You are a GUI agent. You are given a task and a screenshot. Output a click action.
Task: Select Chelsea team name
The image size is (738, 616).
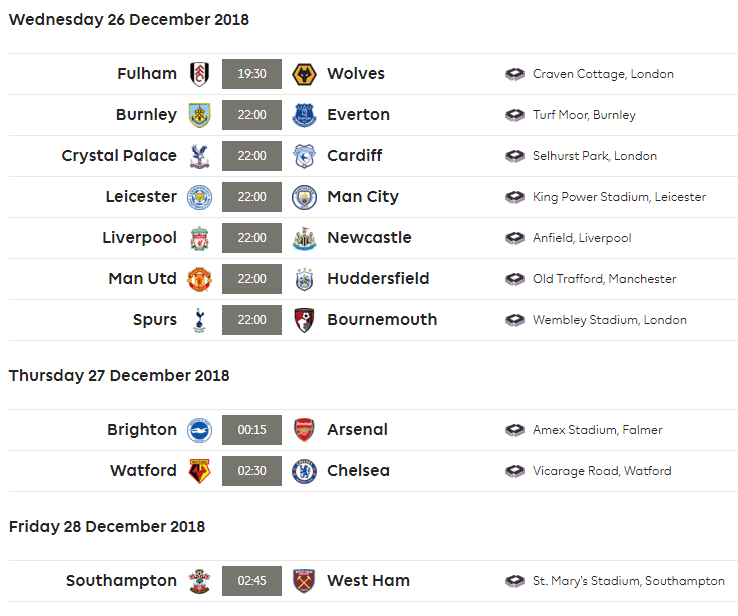pyautogui.click(x=358, y=471)
